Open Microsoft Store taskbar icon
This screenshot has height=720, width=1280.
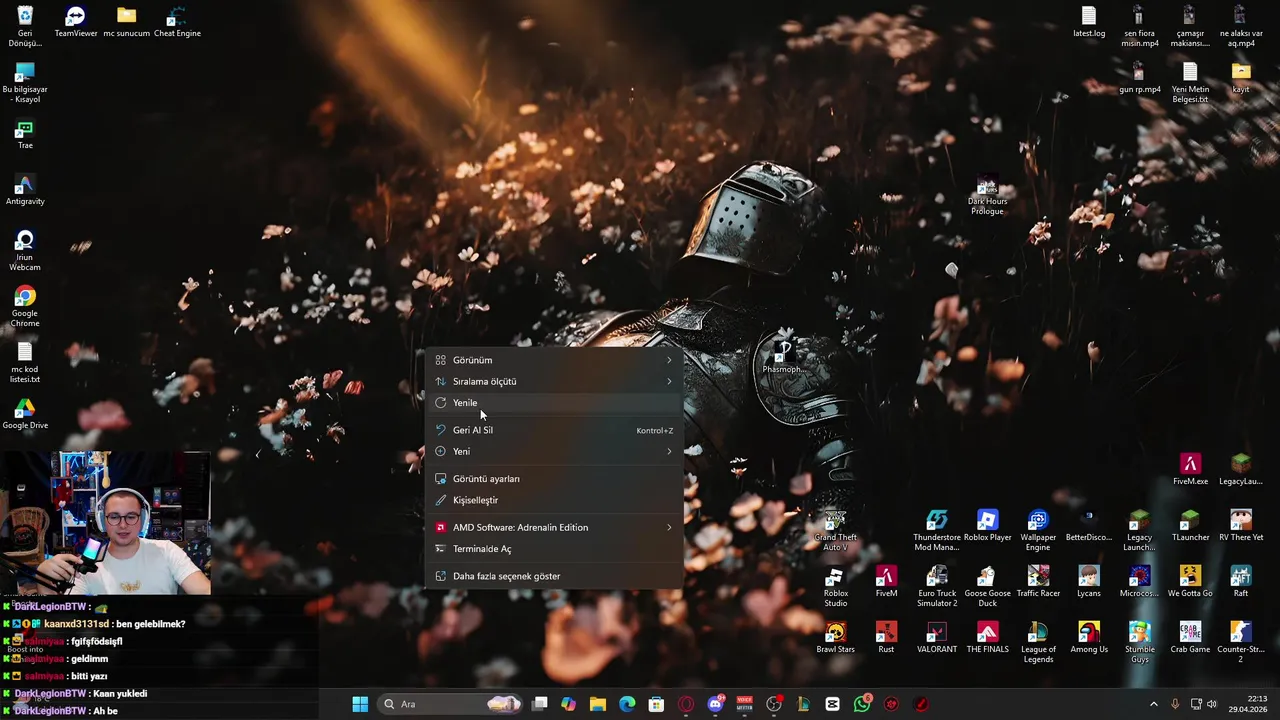click(x=656, y=704)
